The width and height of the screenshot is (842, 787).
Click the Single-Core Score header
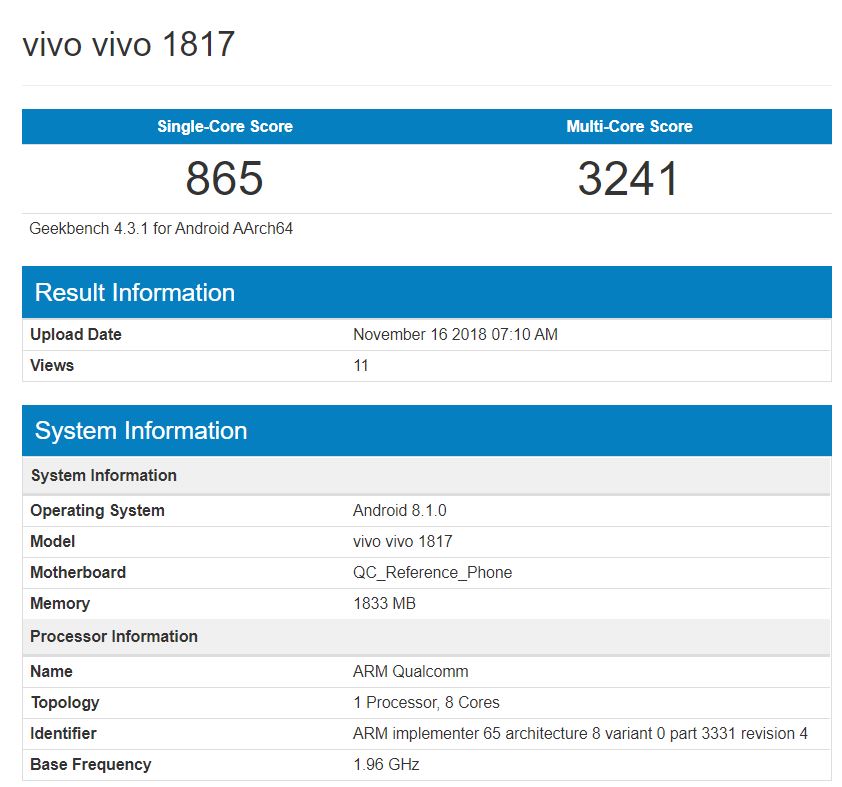[224, 126]
